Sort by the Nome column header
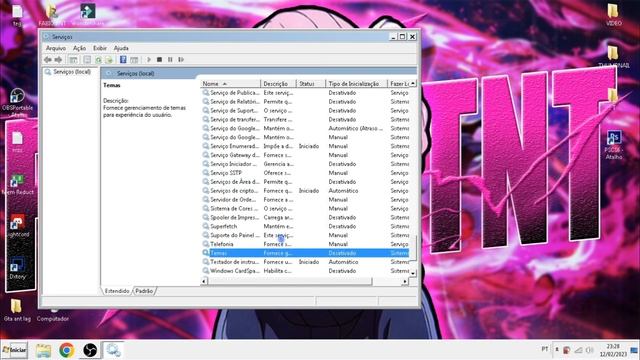 click(x=231, y=84)
